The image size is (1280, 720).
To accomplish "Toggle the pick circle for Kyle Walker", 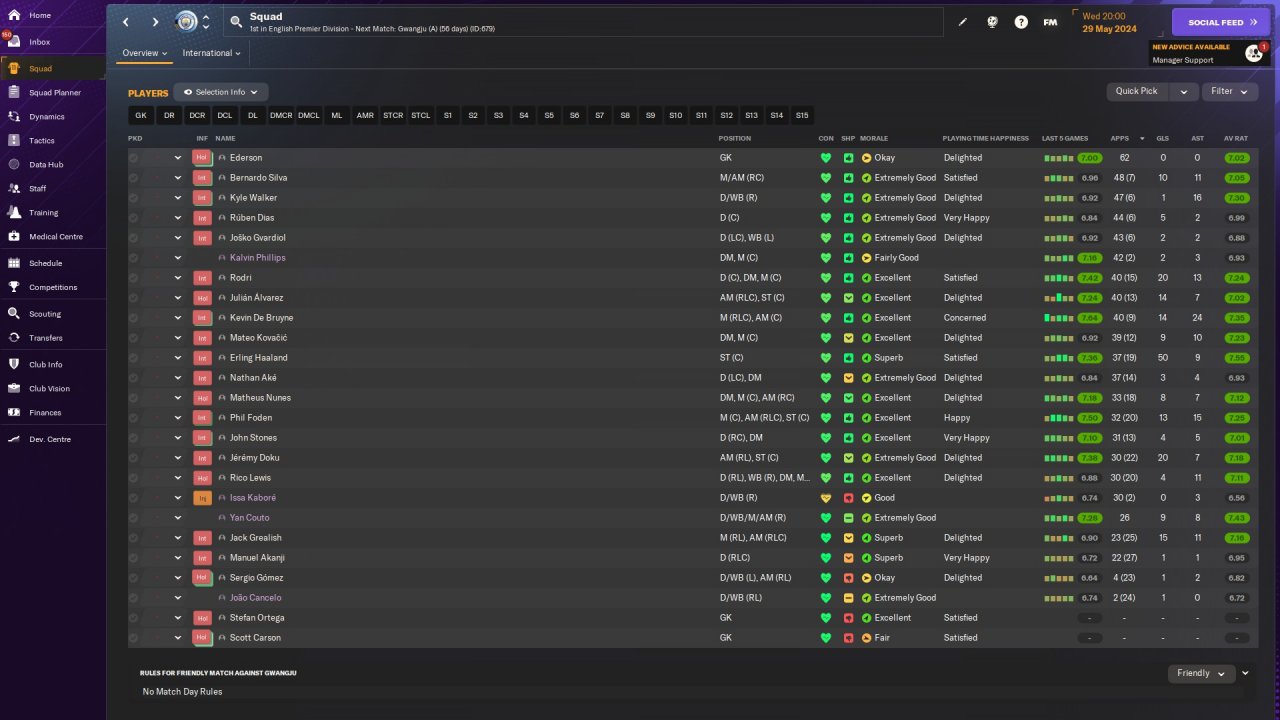I will click(133, 198).
